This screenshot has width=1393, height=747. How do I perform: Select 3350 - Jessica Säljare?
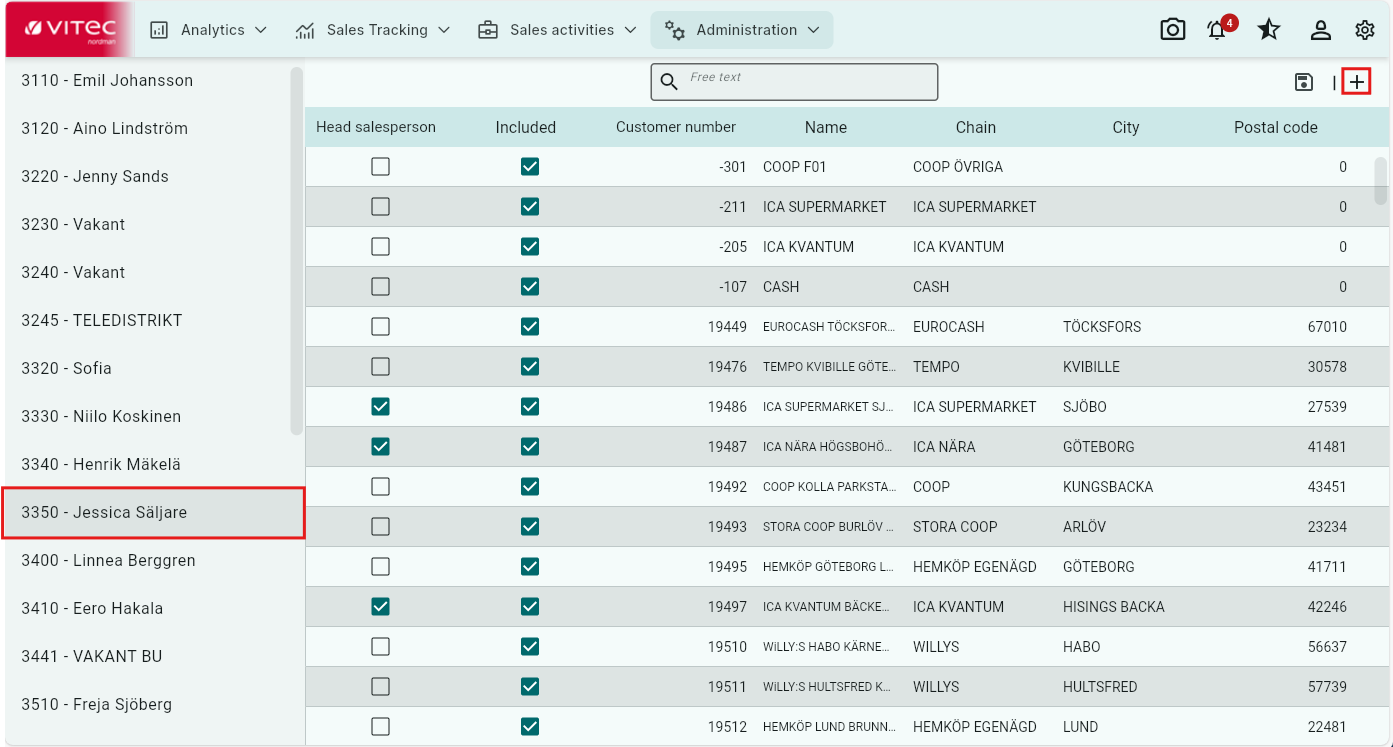(x=153, y=512)
